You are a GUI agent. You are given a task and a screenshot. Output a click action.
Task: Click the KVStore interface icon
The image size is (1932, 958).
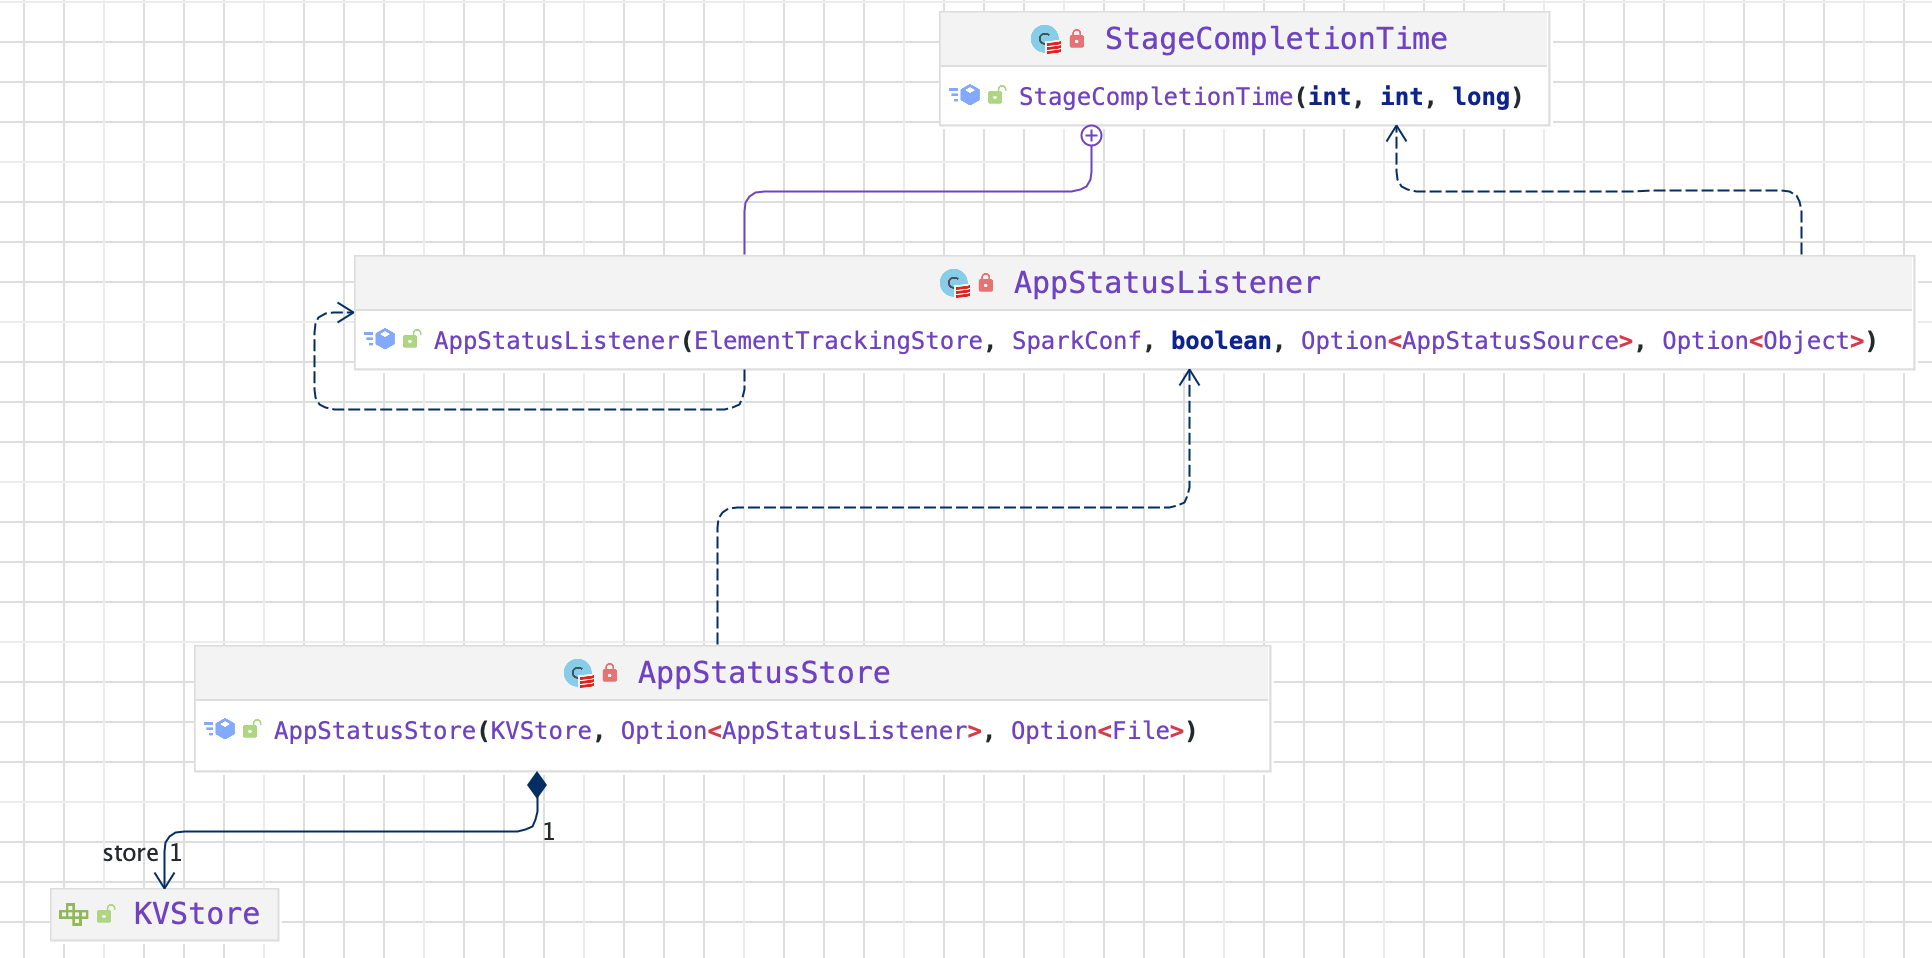74,914
